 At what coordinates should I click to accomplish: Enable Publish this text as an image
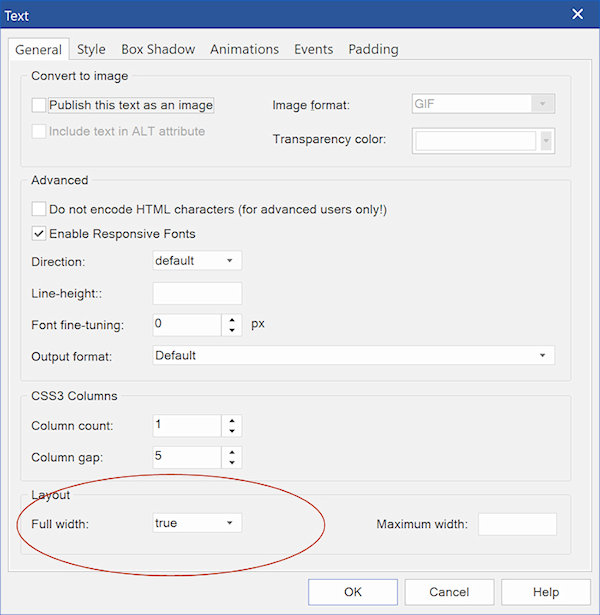(x=40, y=105)
